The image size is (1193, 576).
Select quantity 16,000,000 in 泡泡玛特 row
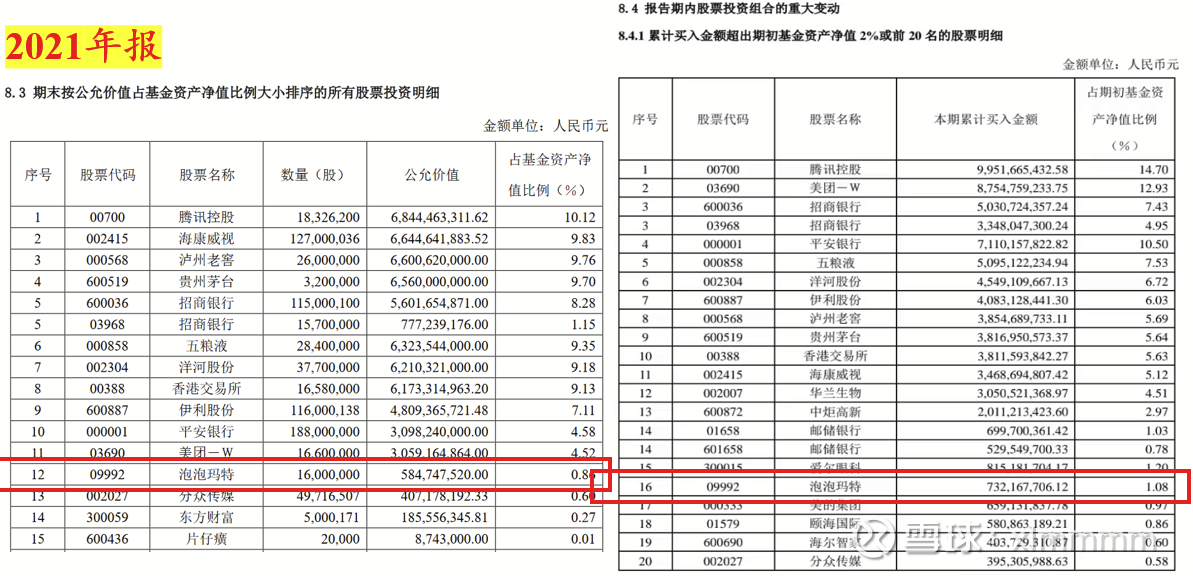[328, 476]
